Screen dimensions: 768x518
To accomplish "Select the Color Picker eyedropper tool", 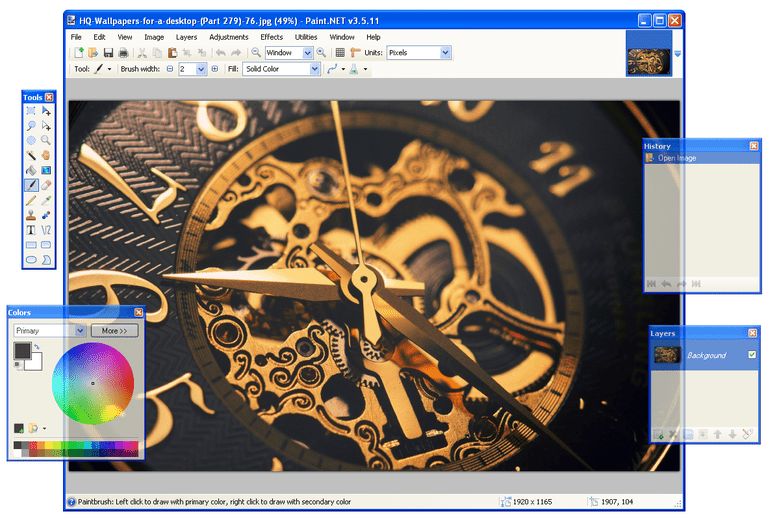I will point(46,200).
